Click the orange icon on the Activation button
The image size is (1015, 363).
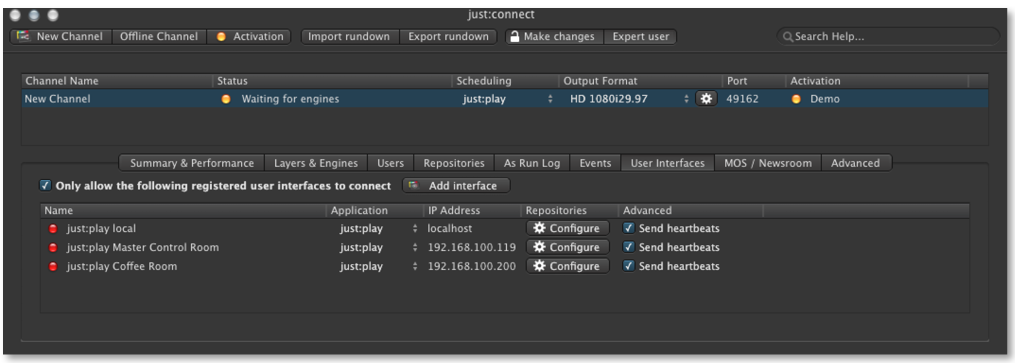click(221, 37)
